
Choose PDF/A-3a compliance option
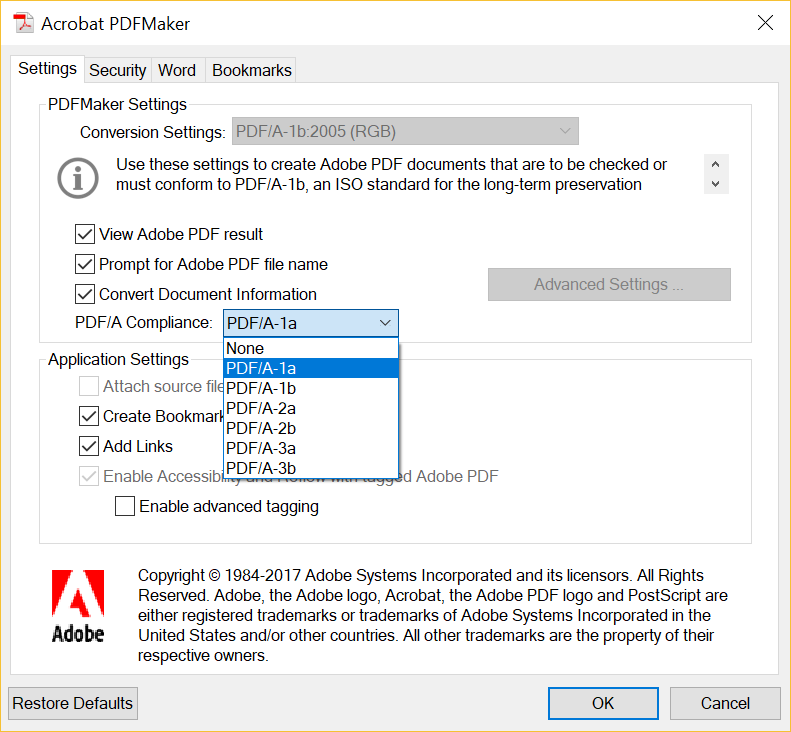[x=311, y=448]
